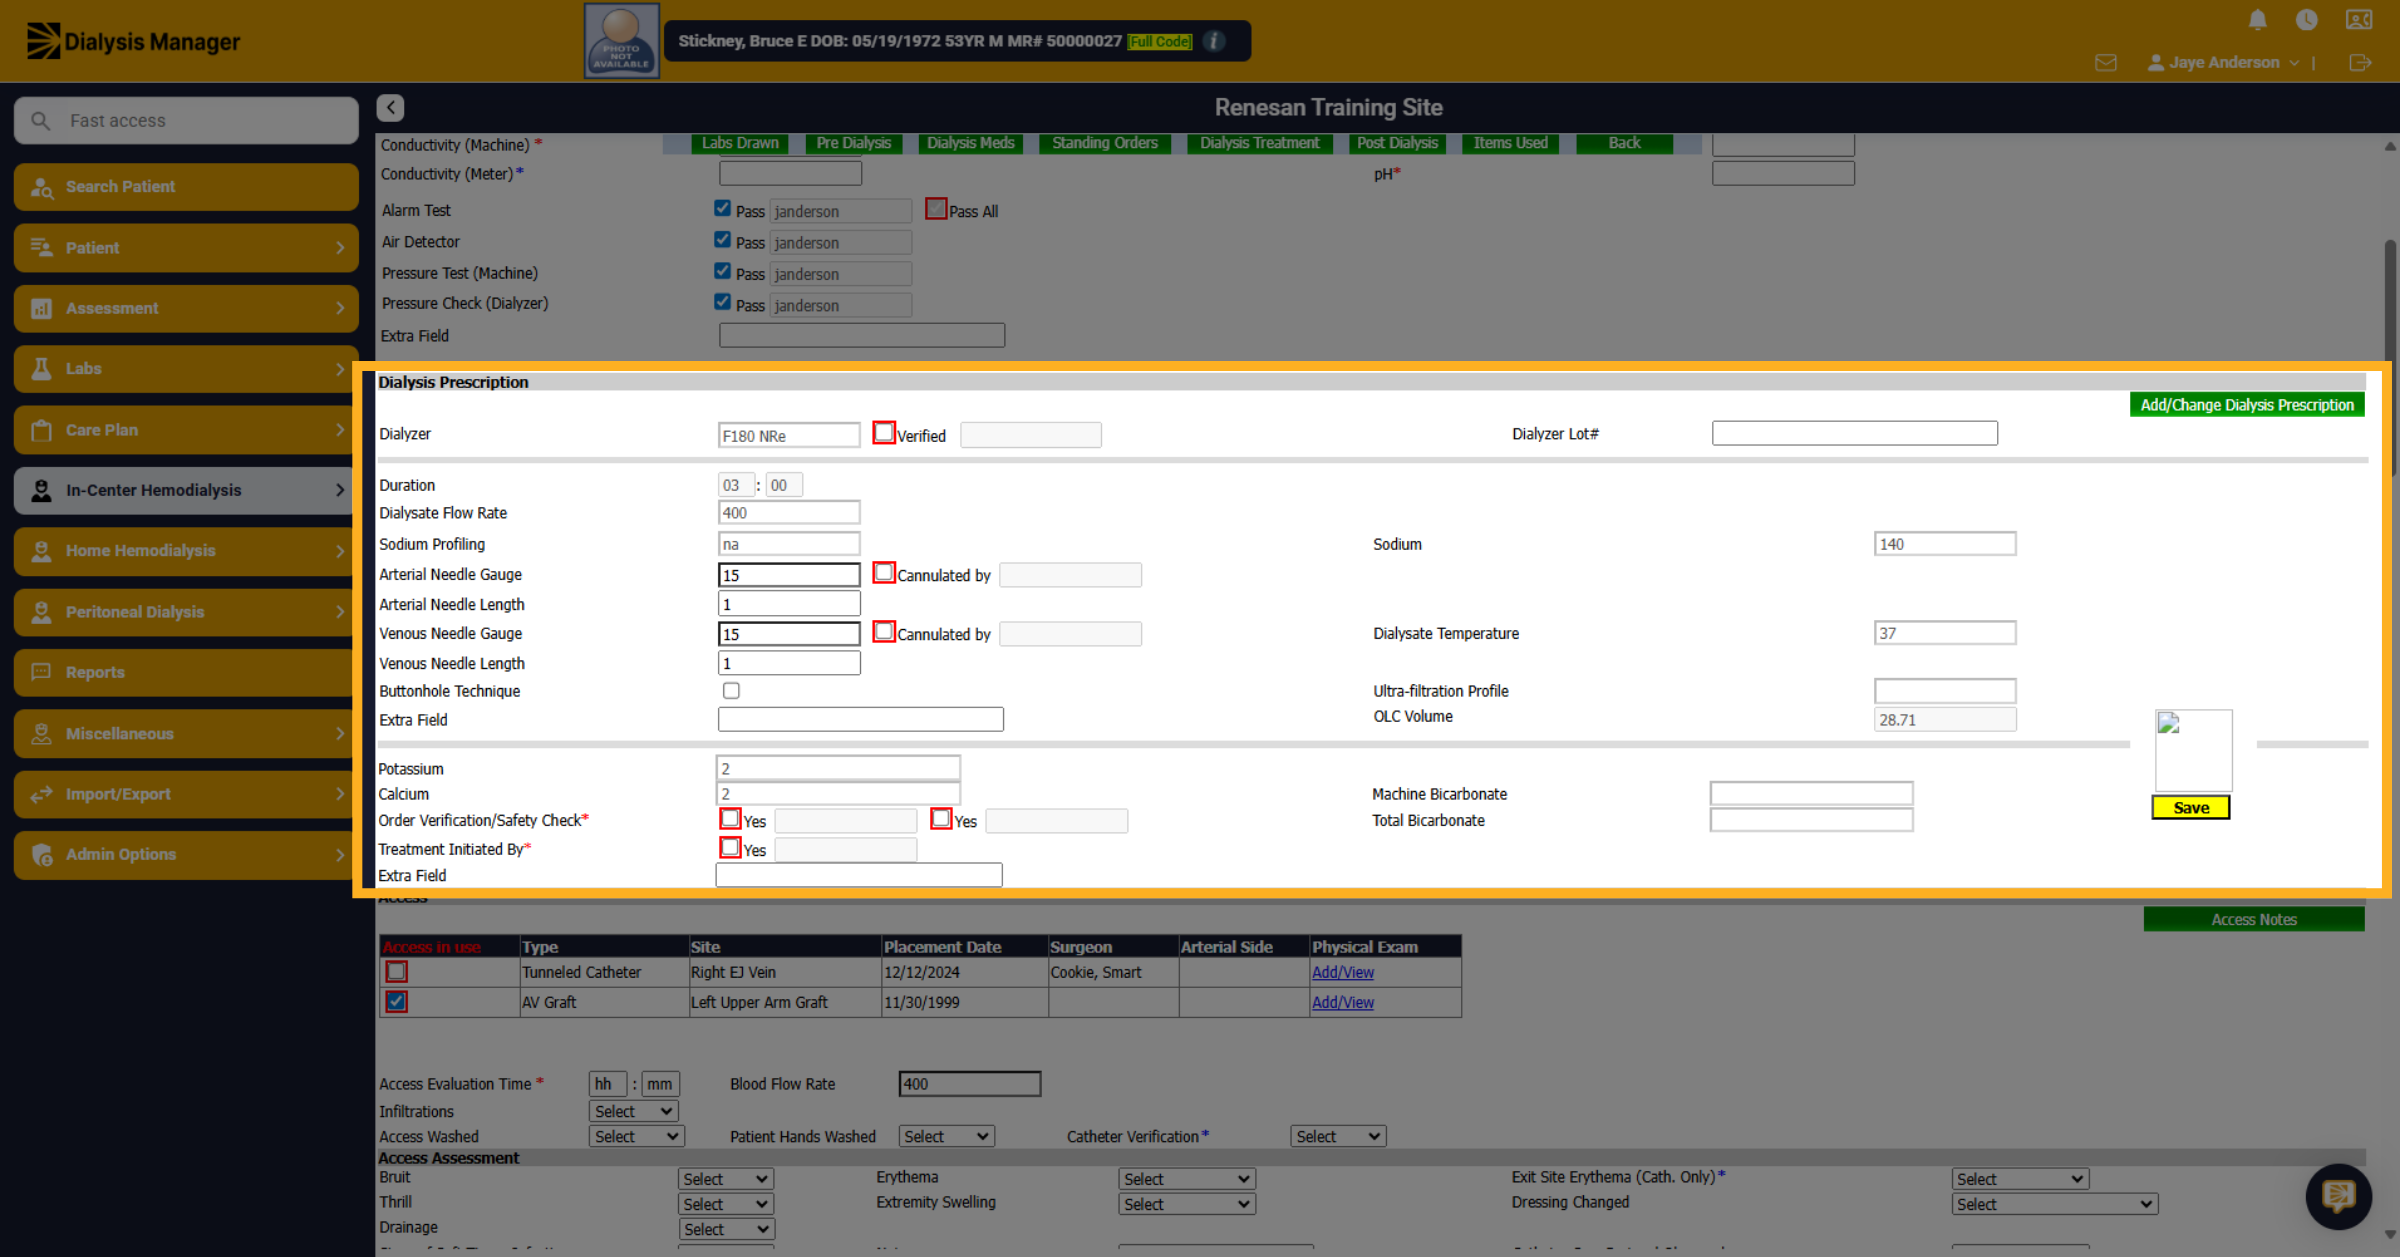Click the Fast access search icon

pyautogui.click(x=40, y=120)
